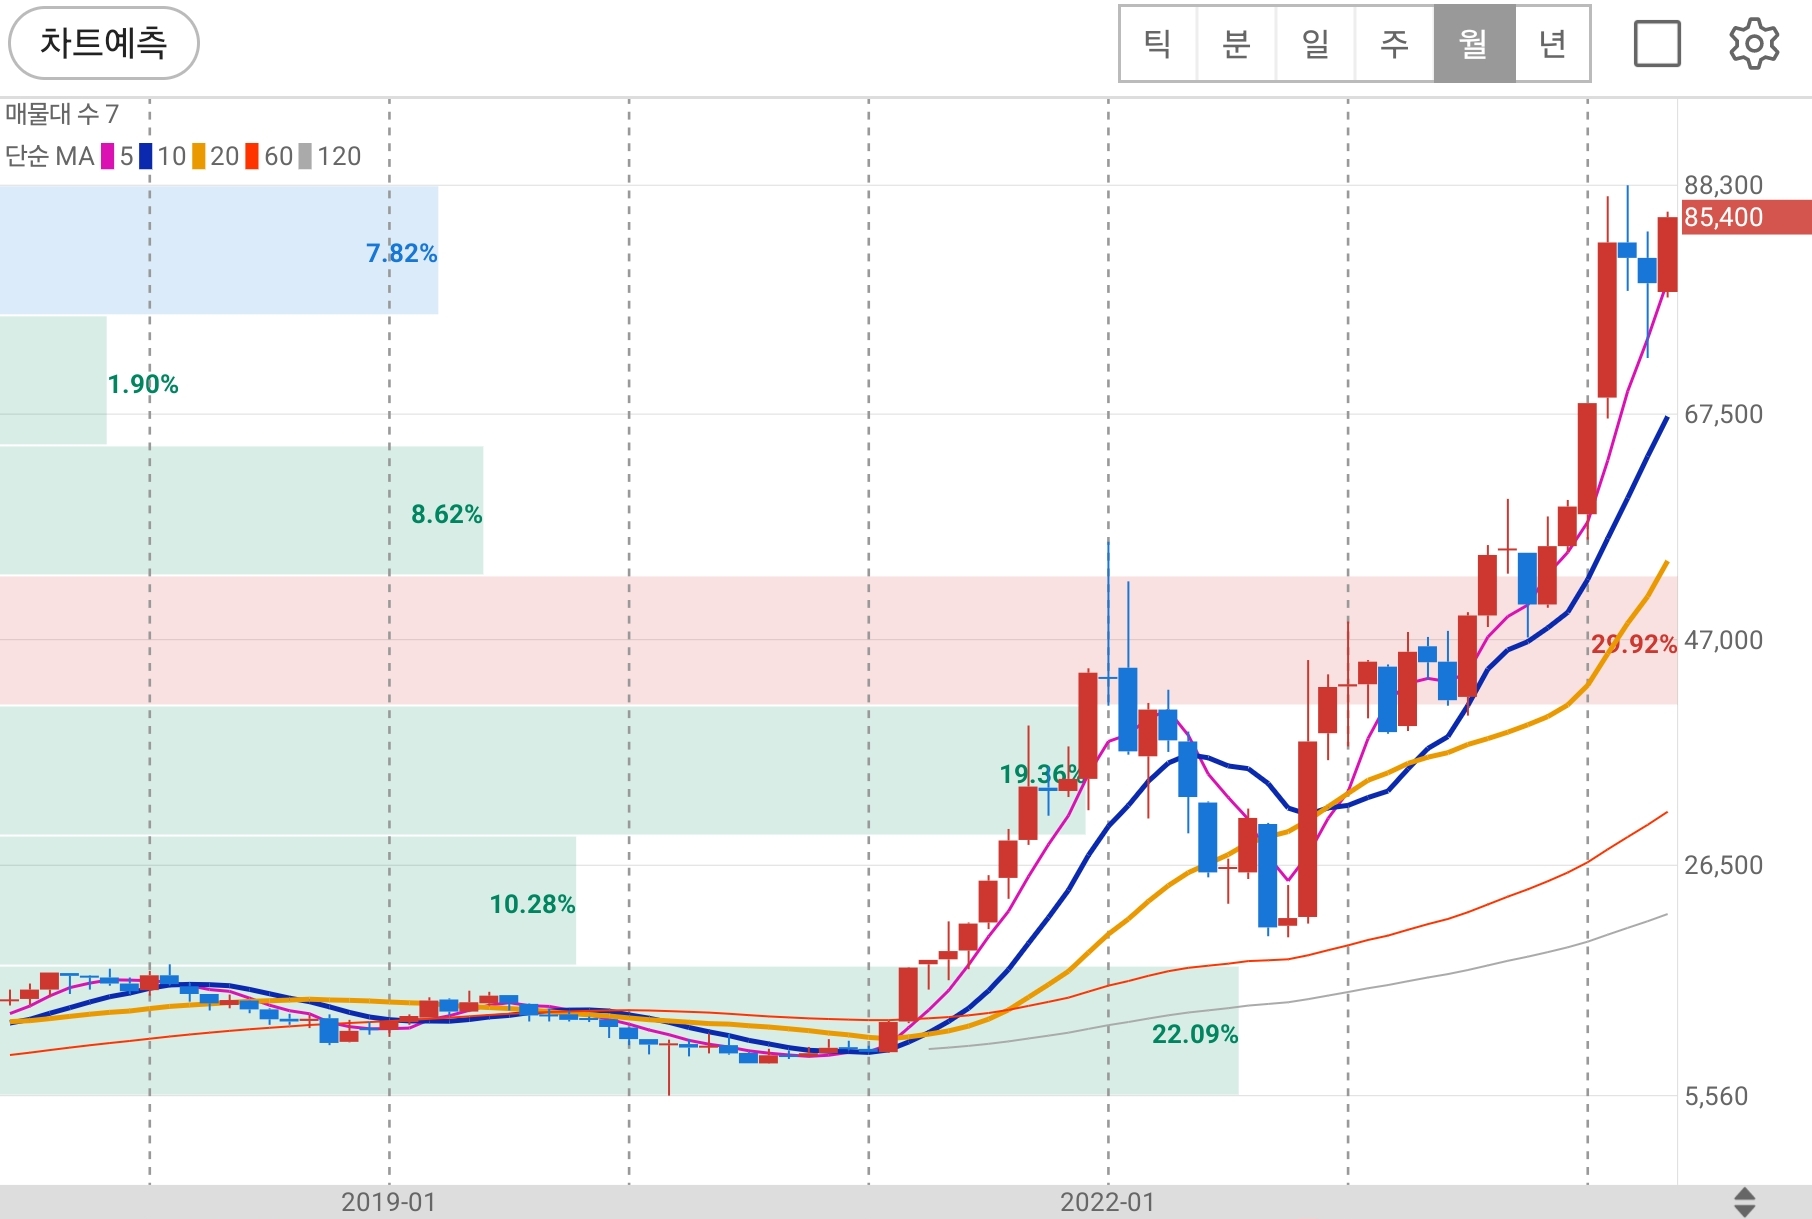The width and height of the screenshot is (1812, 1219).
Task: Tap the fullscreen square icon
Action: pyautogui.click(x=1657, y=44)
